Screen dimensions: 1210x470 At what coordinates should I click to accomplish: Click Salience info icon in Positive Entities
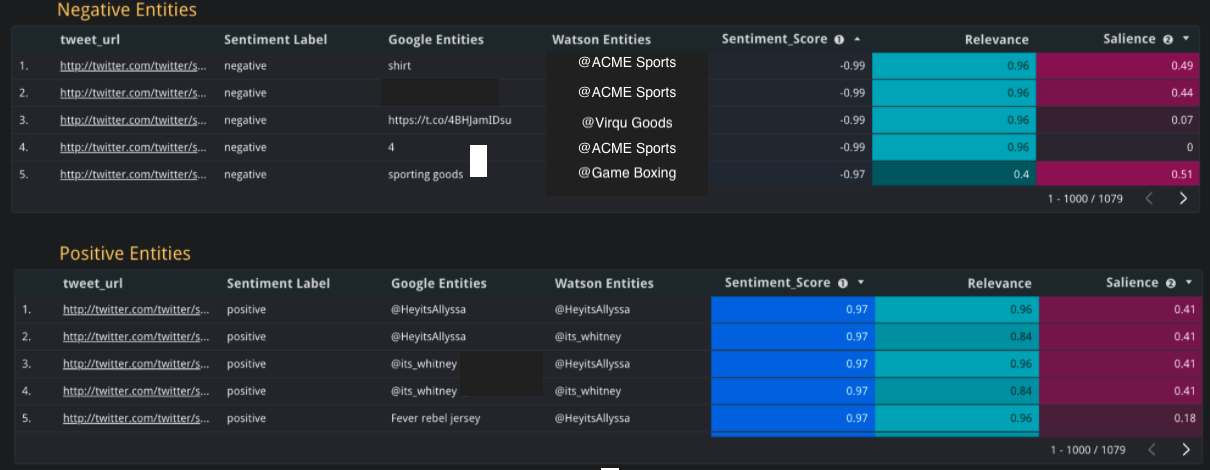click(1171, 283)
